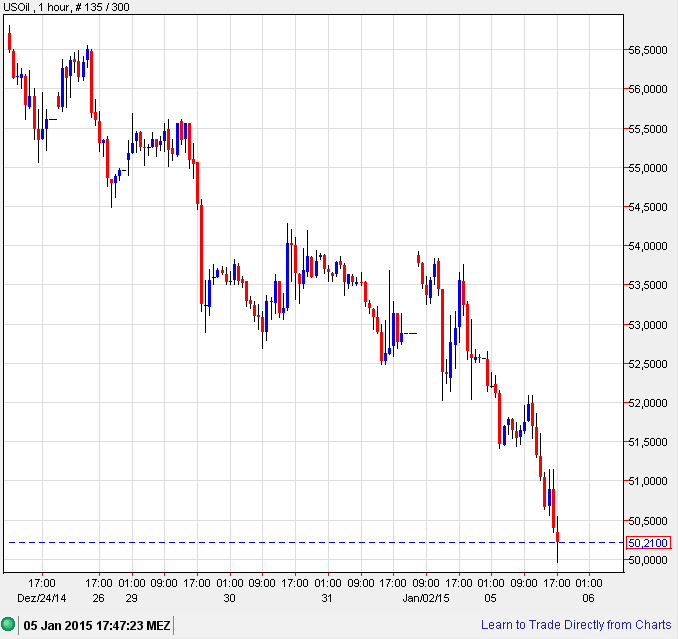Click the timestamp 05 Jan 2015 17:47:23 MEZ

tap(97, 625)
